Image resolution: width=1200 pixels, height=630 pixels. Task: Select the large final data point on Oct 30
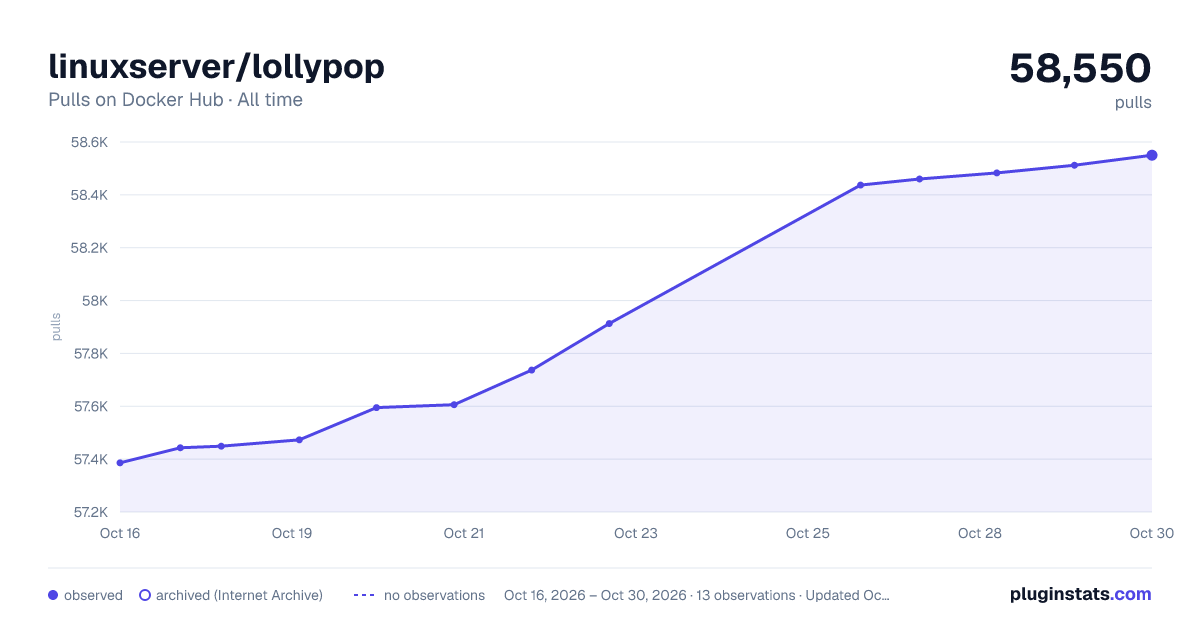[x=1152, y=155]
